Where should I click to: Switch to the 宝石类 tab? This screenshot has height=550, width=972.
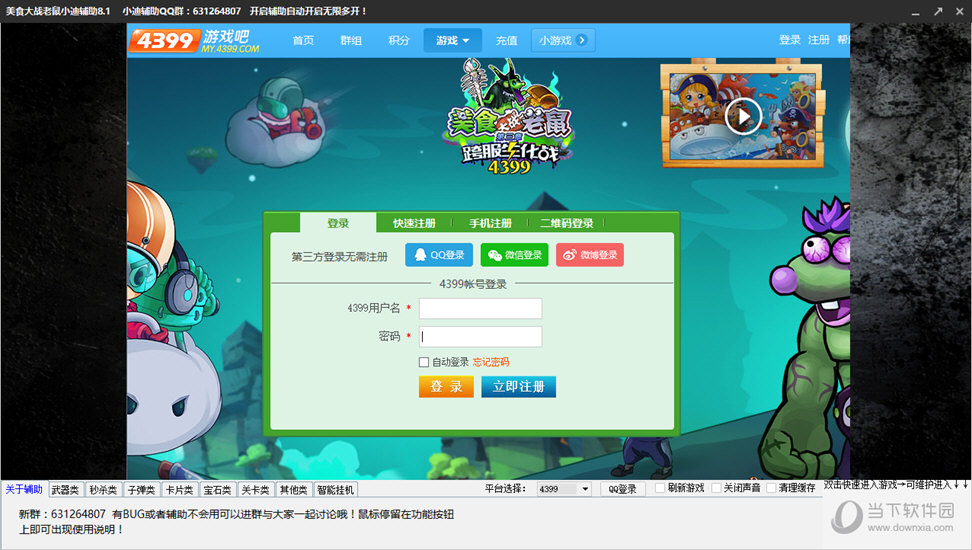click(218, 490)
